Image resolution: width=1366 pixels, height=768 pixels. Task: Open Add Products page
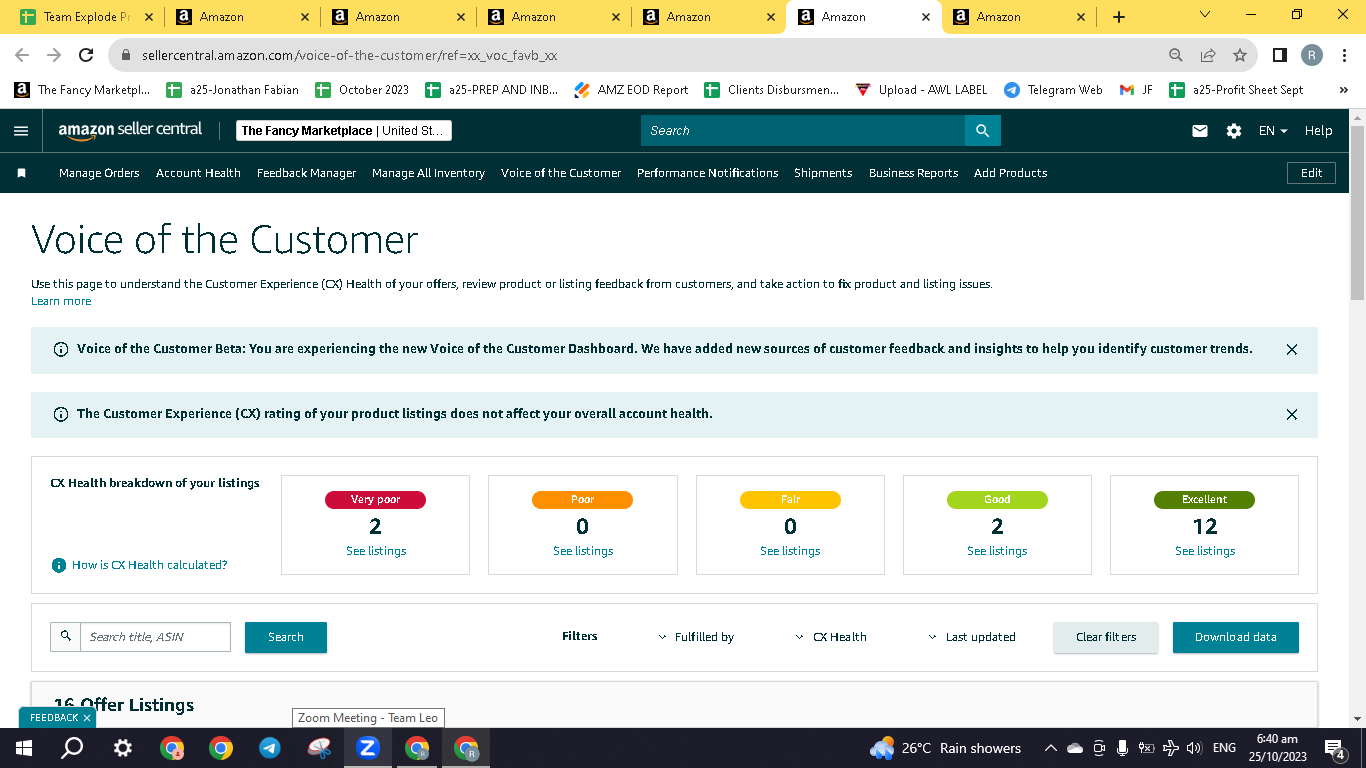point(1010,173)
